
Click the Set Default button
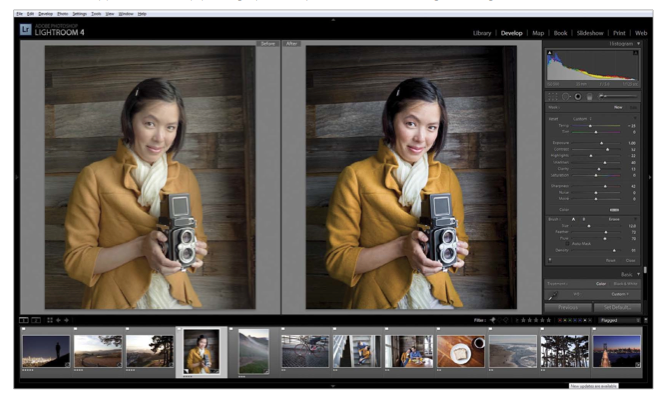click(617, 307)
